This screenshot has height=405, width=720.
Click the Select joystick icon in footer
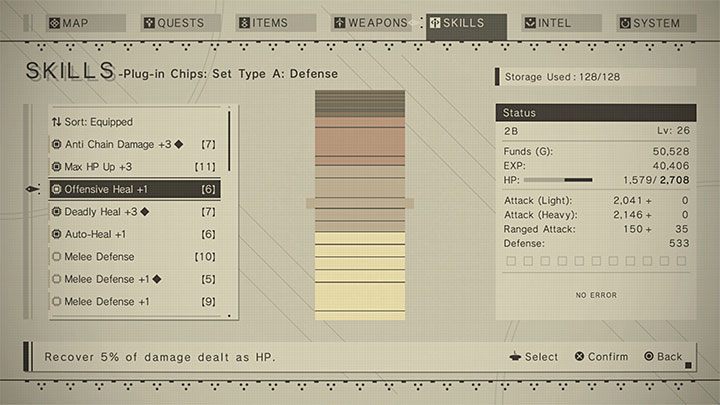(x=514, y=356)
